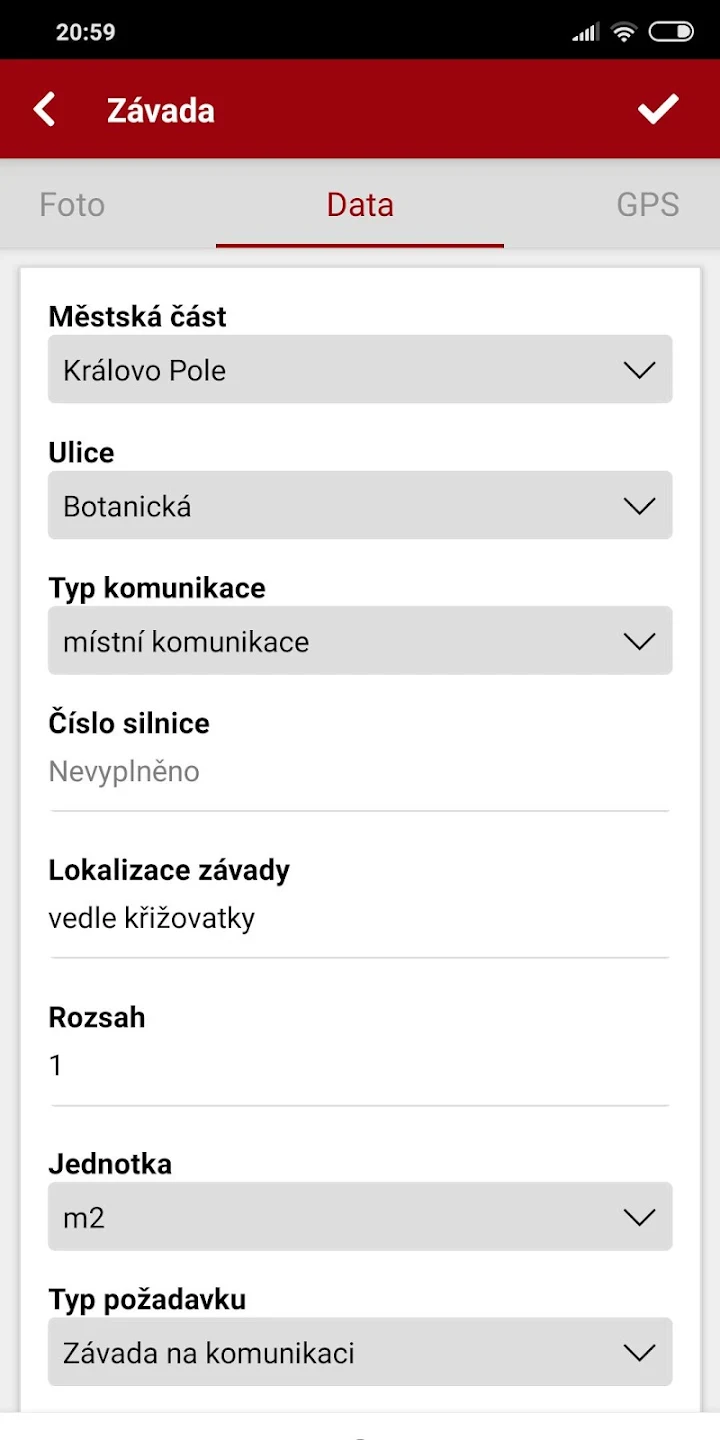
Task: Tap the signal strength icon
Action: pyautogui.click(x=585, y=33)
